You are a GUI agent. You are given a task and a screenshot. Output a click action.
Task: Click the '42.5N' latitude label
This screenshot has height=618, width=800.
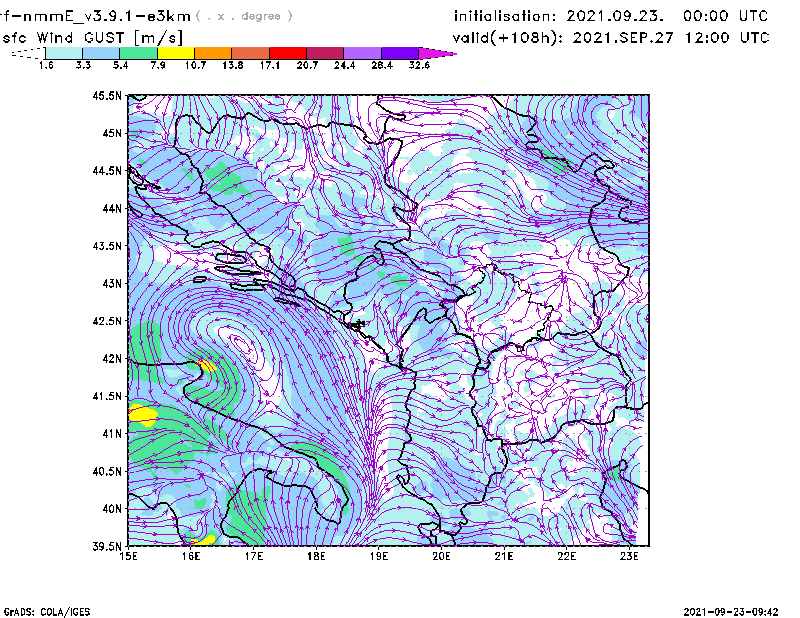point(107,321)
